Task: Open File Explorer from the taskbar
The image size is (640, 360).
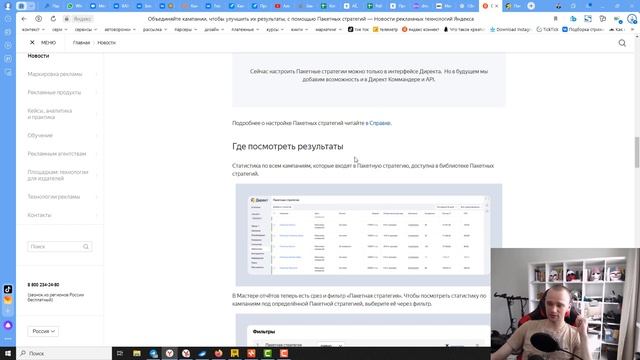Action: point(137,353)
